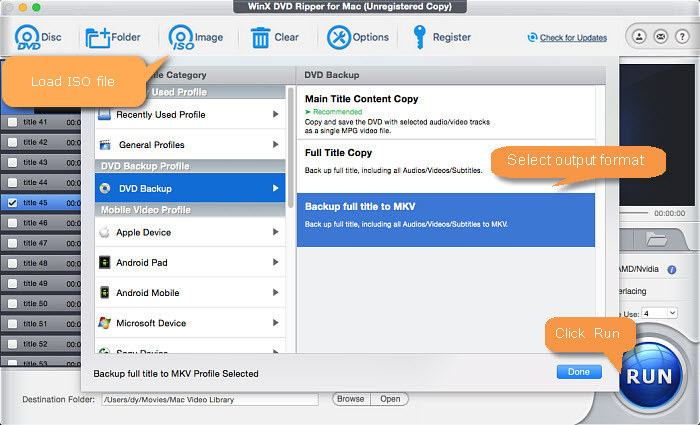Click the update refresh icon

(x=532, y=38)
